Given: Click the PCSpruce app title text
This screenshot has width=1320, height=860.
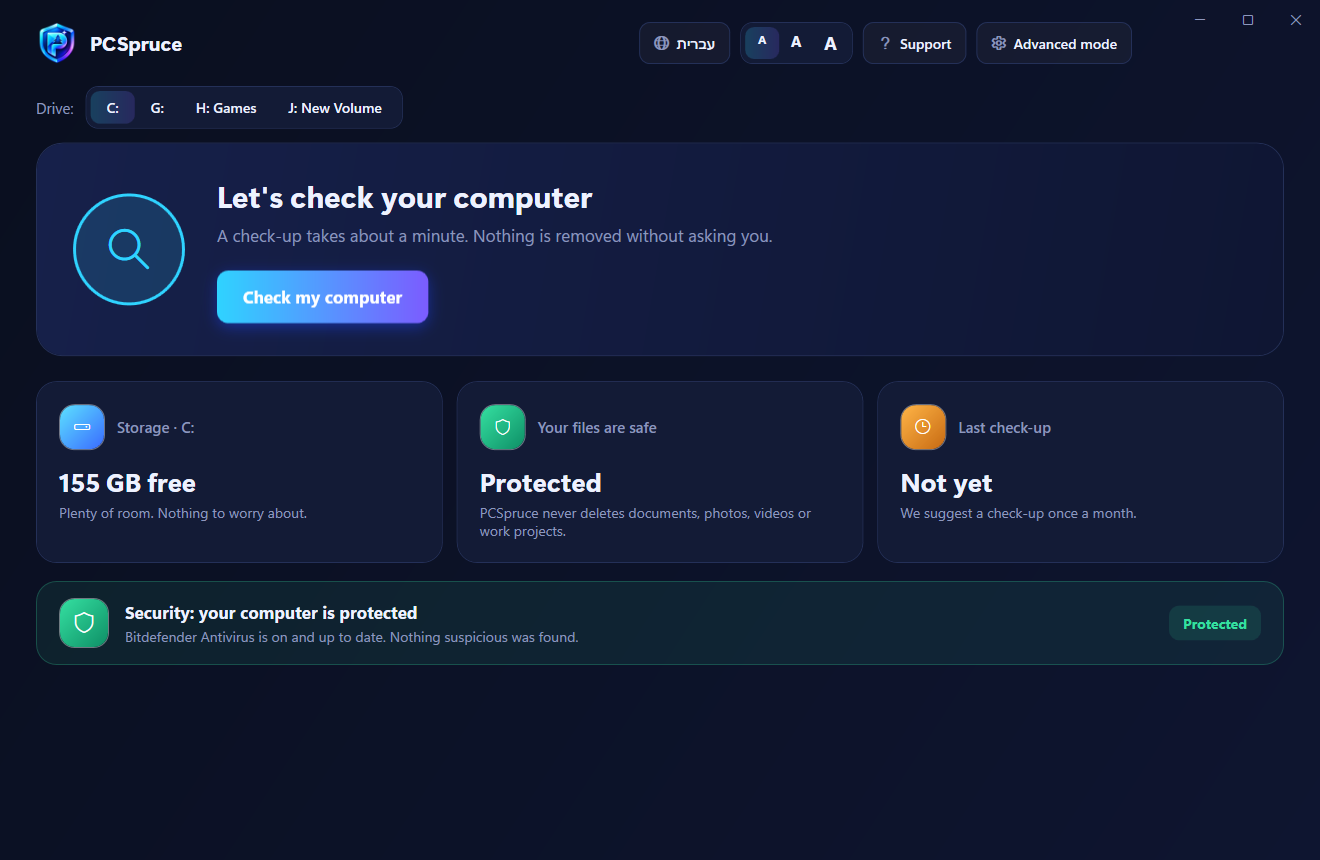Looking at the screenshot, I should pyautogui.click(x=136, y=44).
